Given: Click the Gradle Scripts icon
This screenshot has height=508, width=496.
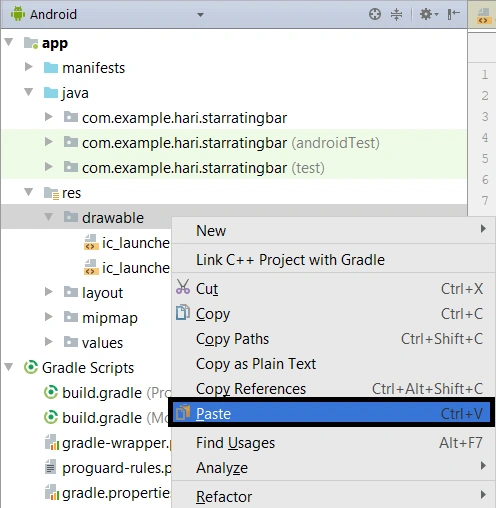Looking at the screenshot, I should coord(31,367).
